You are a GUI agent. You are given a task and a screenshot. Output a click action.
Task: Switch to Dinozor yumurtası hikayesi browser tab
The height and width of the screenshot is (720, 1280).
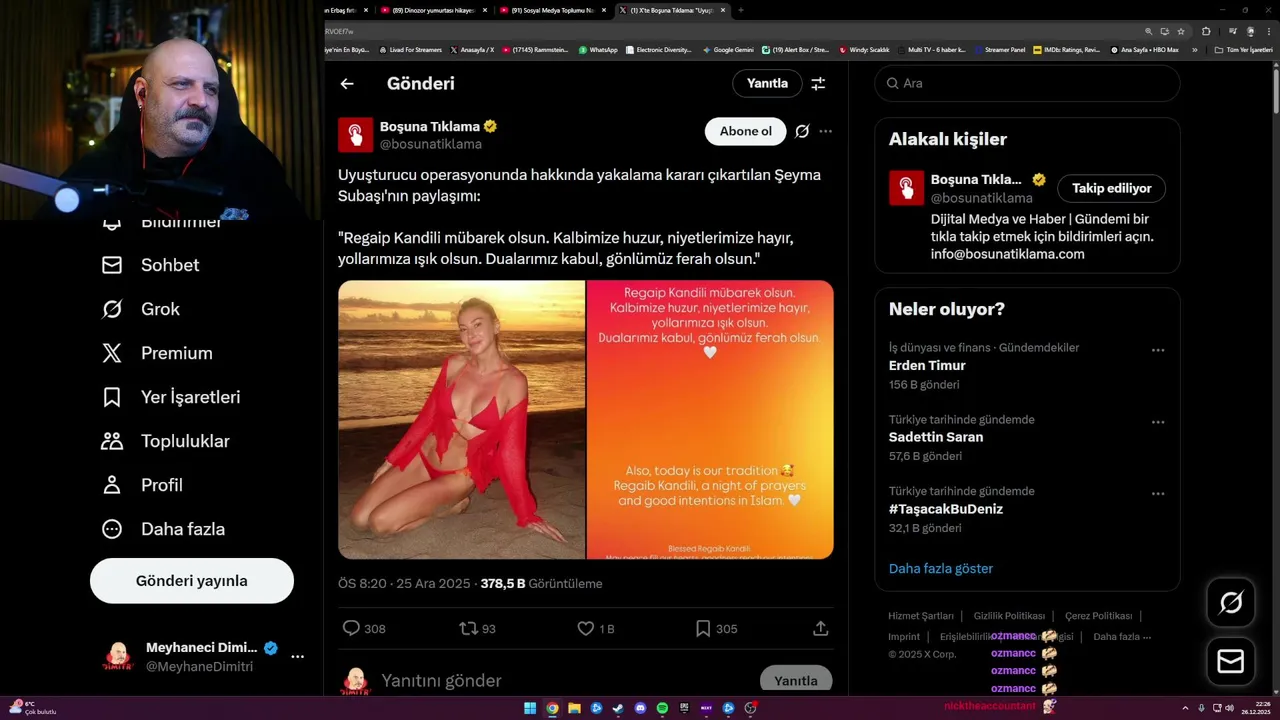435,10
